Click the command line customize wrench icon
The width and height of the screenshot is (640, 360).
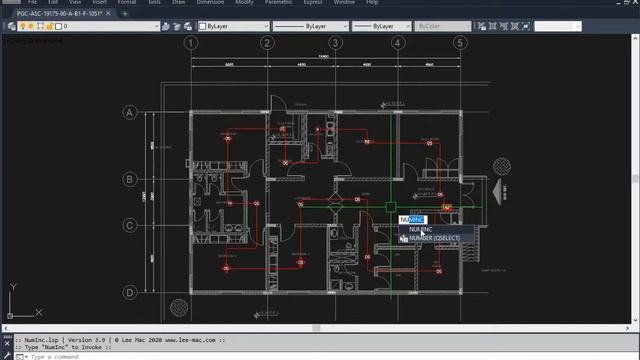click(7, 356)
